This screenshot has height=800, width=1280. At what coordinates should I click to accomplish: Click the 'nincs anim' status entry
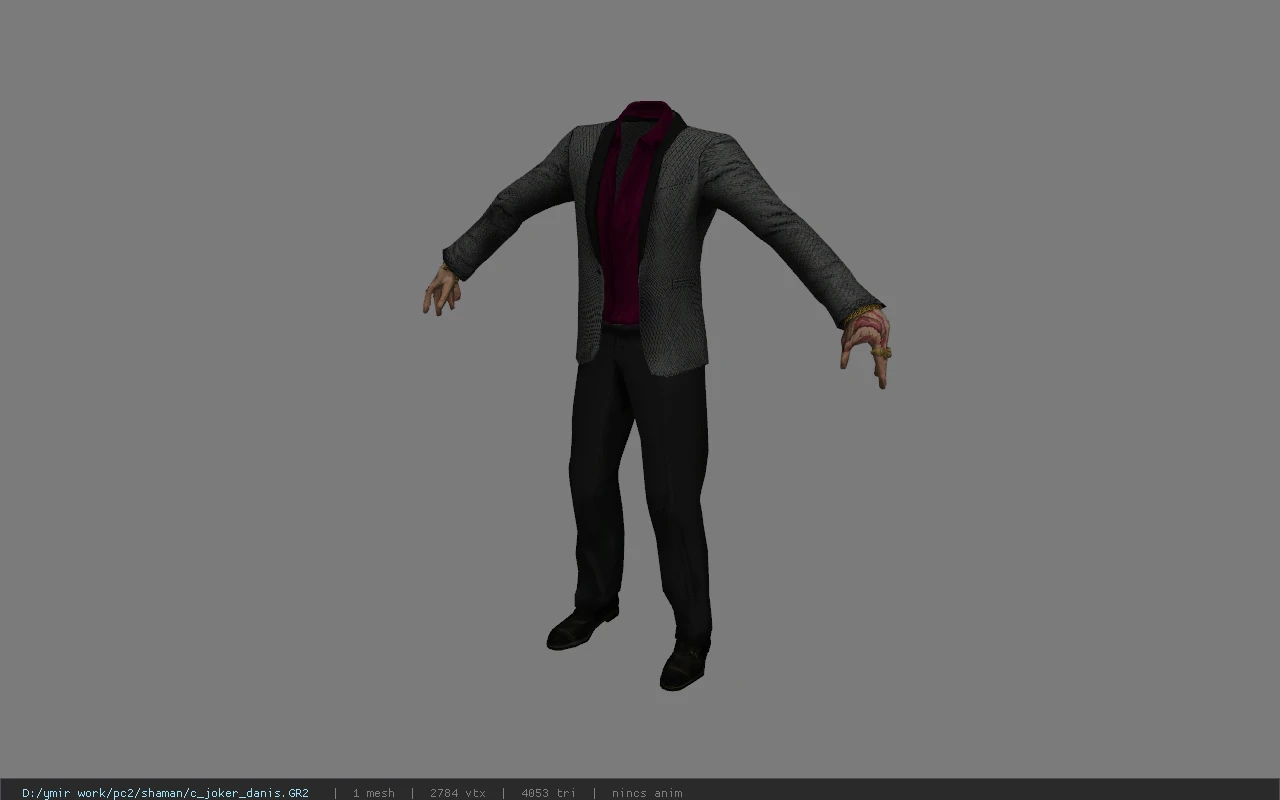647,793
